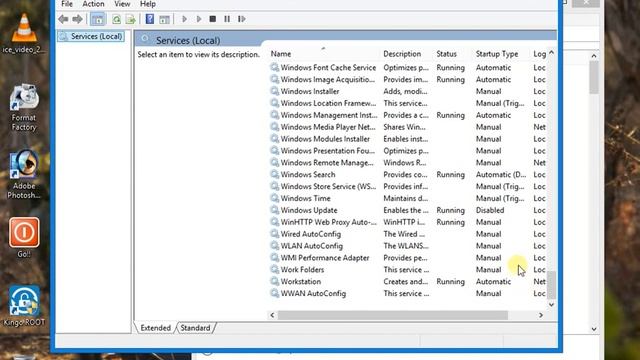Sort by the Status column header
The width and height of the screenshot is (640, 360).
point(447,54)
